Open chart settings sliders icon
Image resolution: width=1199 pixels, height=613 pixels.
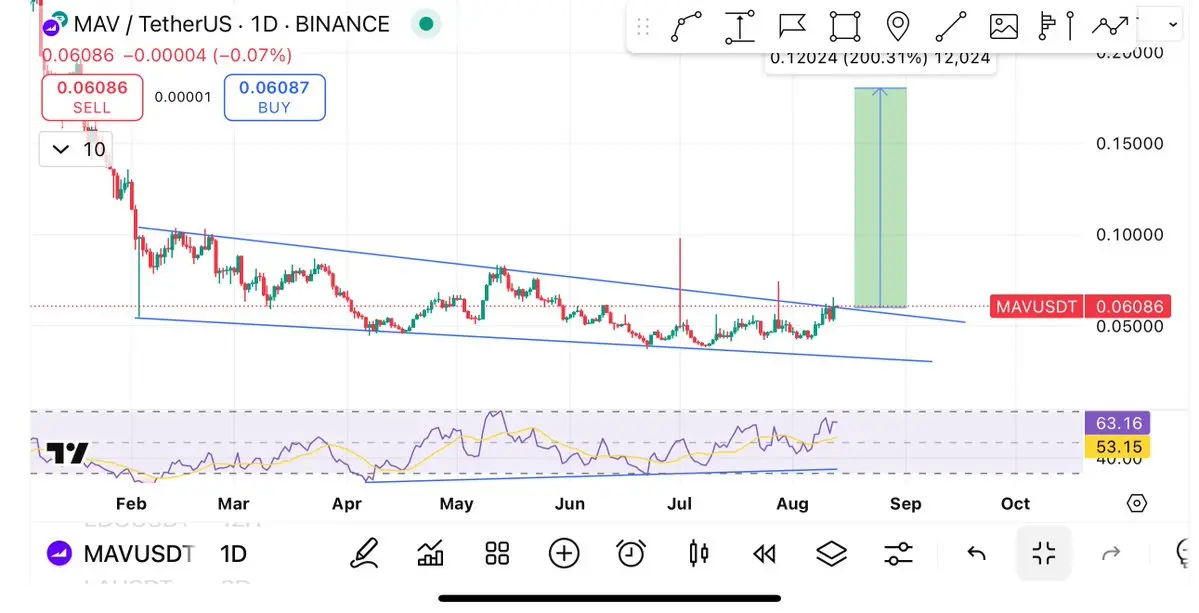[898, 553]
